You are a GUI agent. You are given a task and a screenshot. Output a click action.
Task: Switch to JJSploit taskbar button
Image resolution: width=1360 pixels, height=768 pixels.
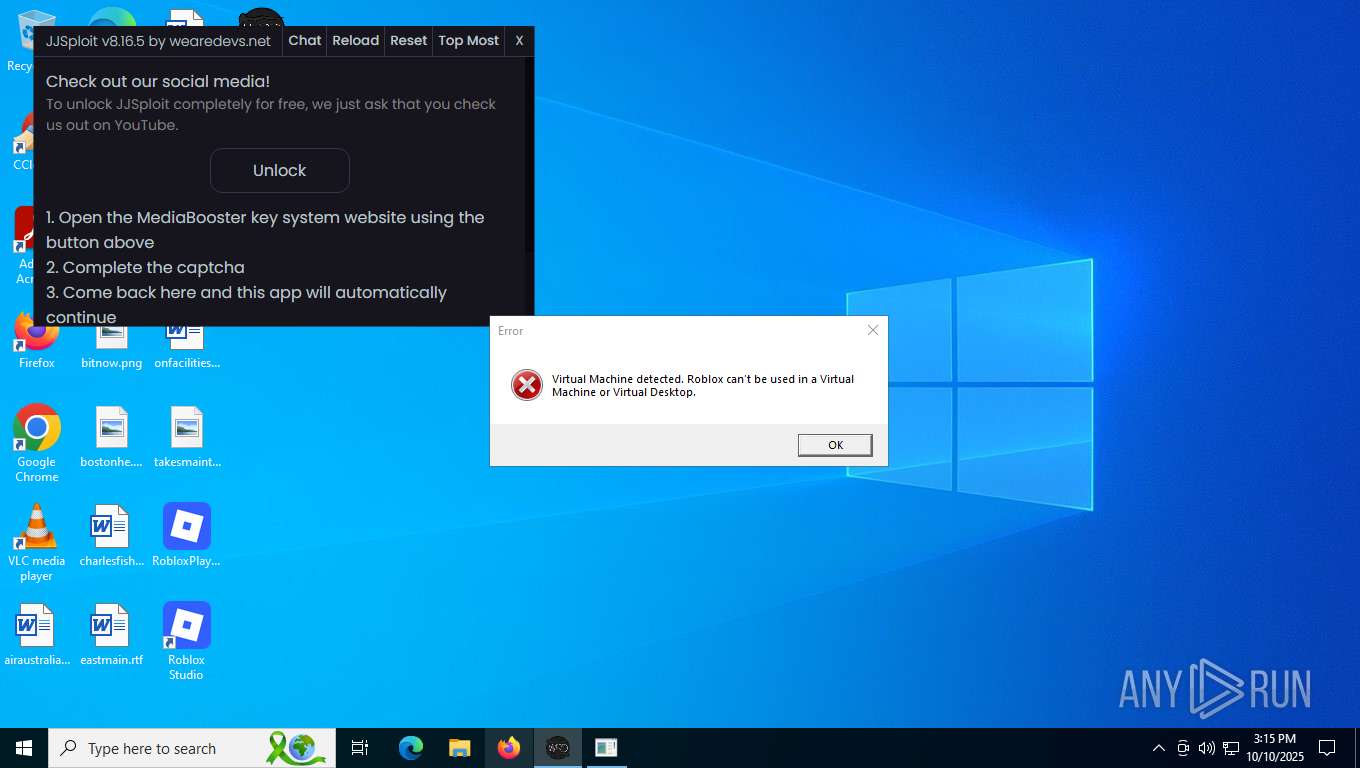pyautogui.click(x=558, y=748)
